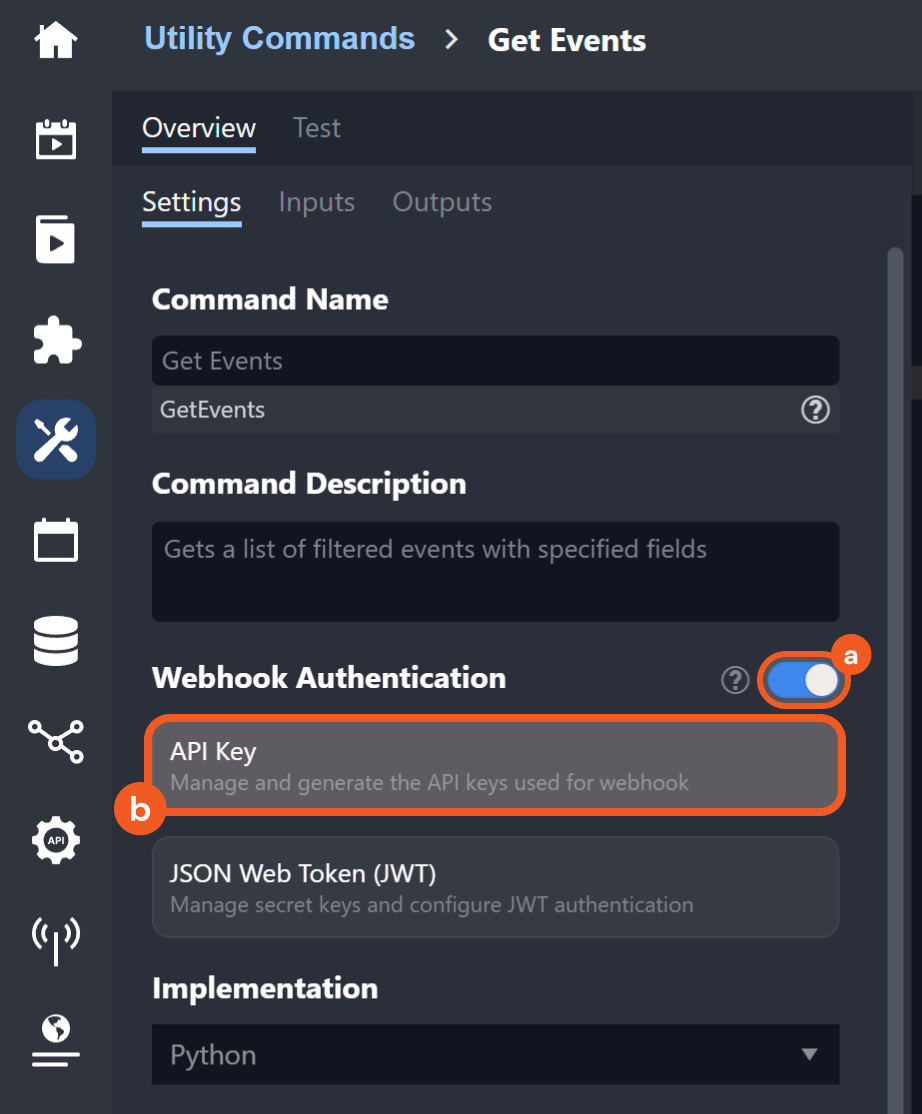Viewport: 922px width, 1114px height.
Task: Switch to the Inputs tab
Action: click(x=316, y=202)
